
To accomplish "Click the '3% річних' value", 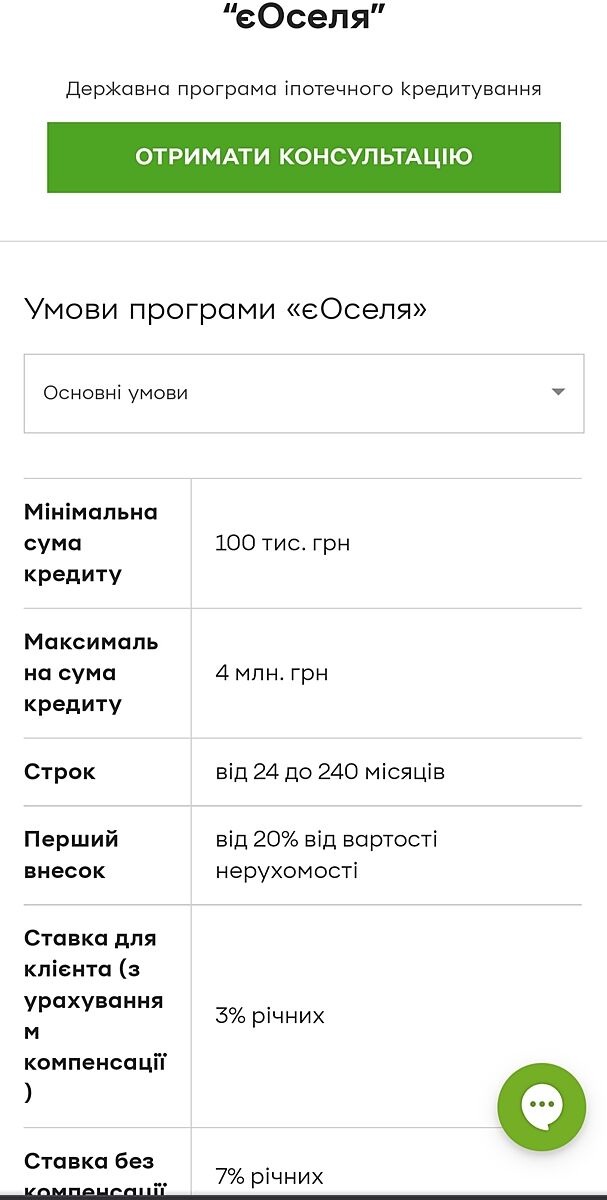I will [x=270, y=1016].
